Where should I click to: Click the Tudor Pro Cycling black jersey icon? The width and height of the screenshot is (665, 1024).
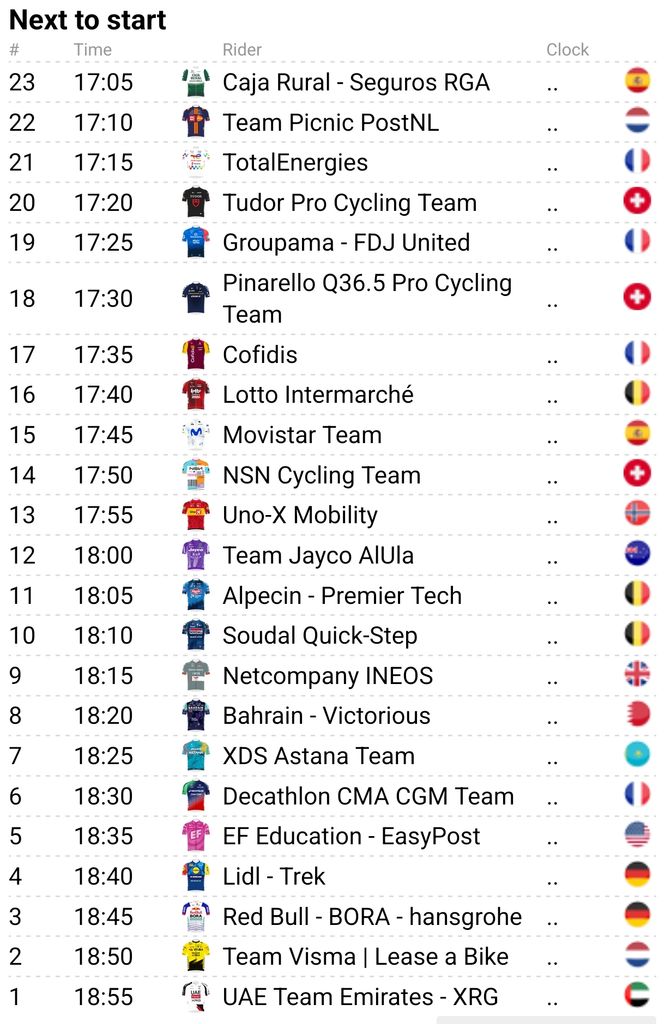pyautogui.click(x=195, y=202)
